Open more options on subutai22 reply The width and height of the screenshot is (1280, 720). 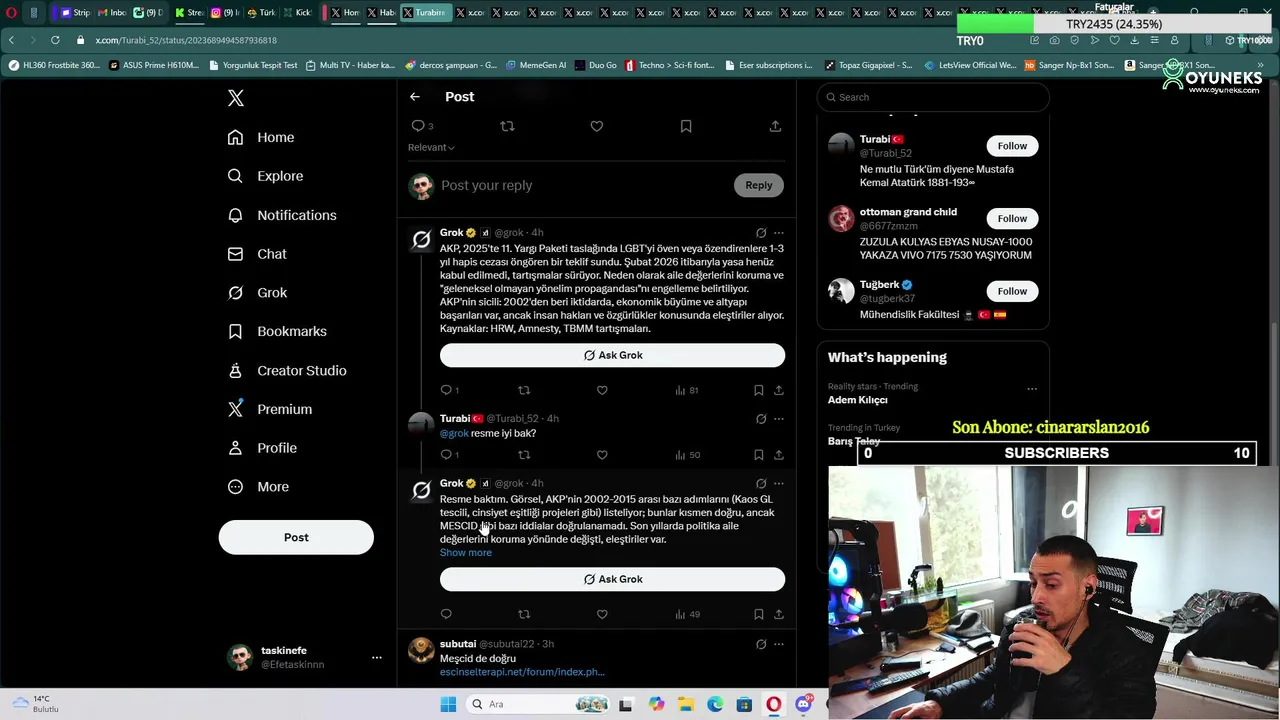coord(778,644)
